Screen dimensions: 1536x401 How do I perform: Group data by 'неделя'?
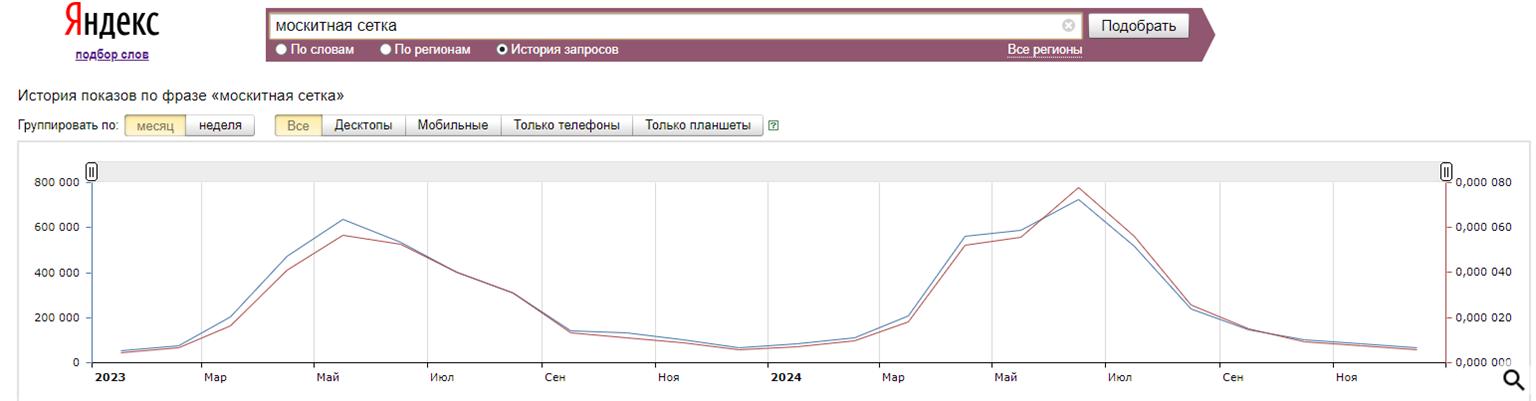click(x=220, y=125)
